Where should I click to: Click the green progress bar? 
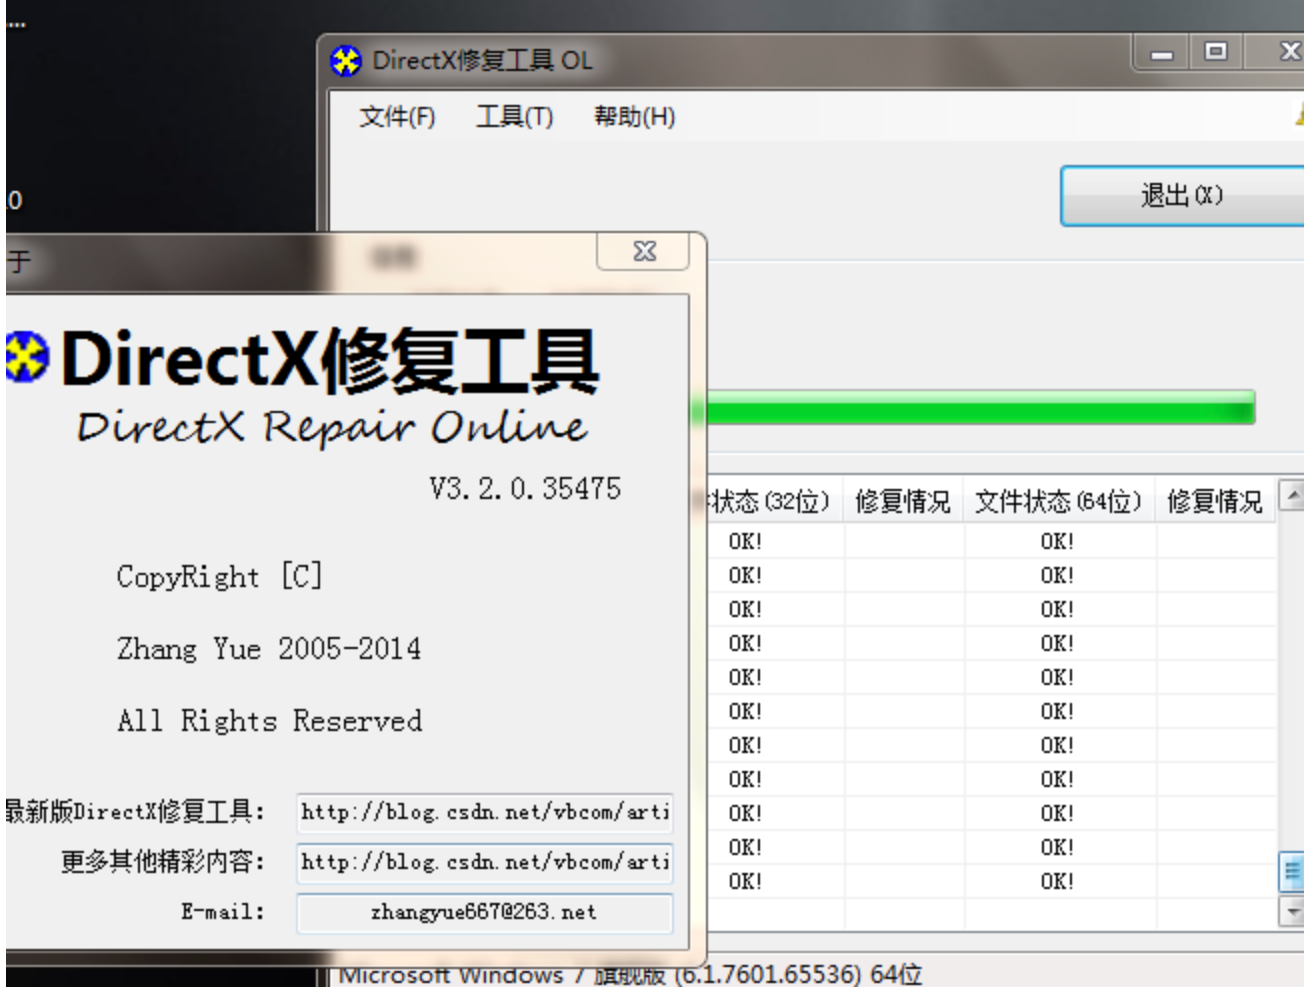pos(979,408)
